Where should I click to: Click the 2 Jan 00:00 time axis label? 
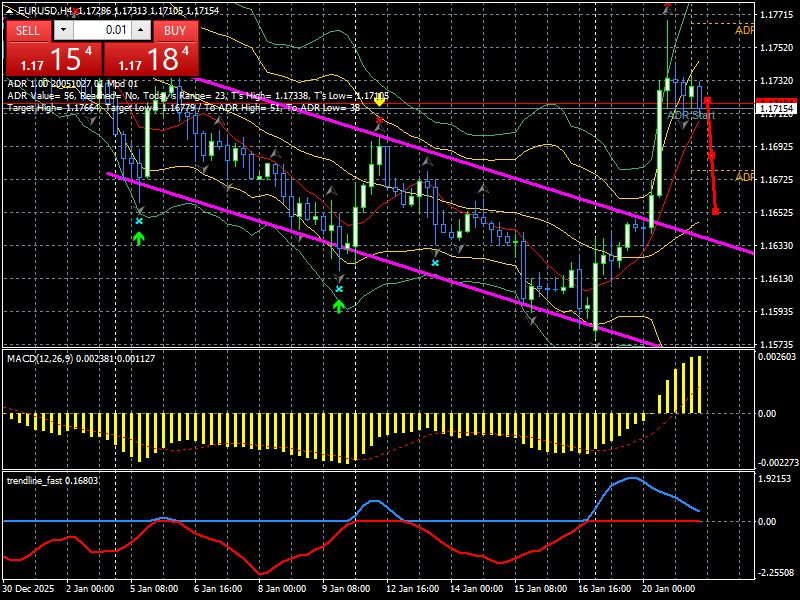pyautogui.click(x=90, y=588)
